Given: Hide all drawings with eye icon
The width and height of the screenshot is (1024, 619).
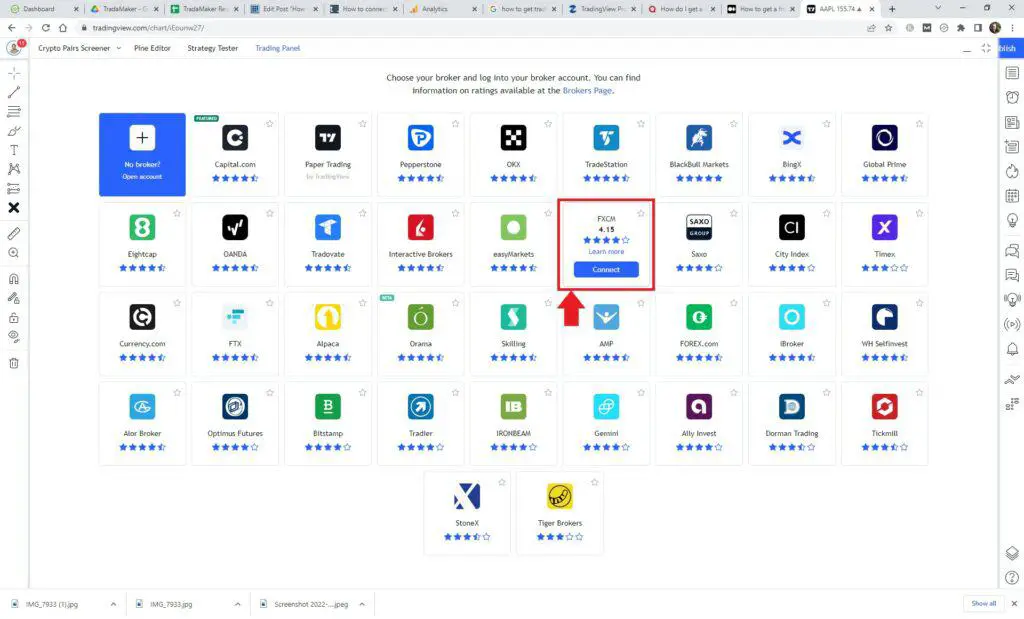Looking at the screenshot, I should (x=14, y=337).
